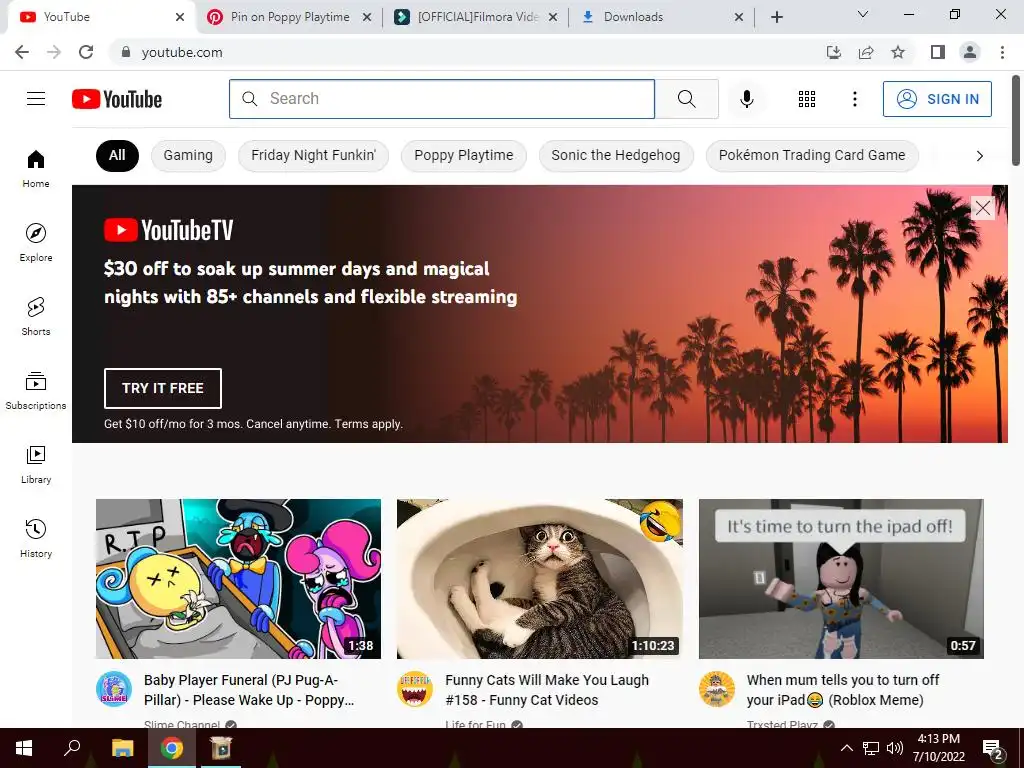The height and width of the screenshot is (768, 1024).
Task: Open When mum tells you title link
Action: 842,690
